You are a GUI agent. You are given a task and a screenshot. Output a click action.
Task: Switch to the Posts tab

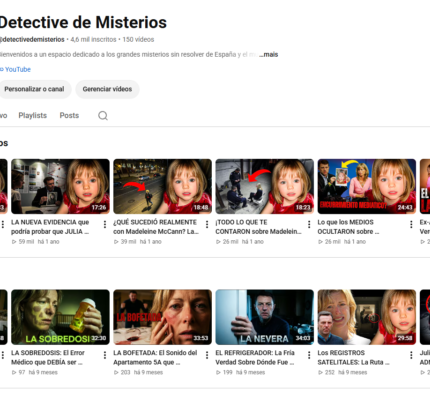[69, 115]
